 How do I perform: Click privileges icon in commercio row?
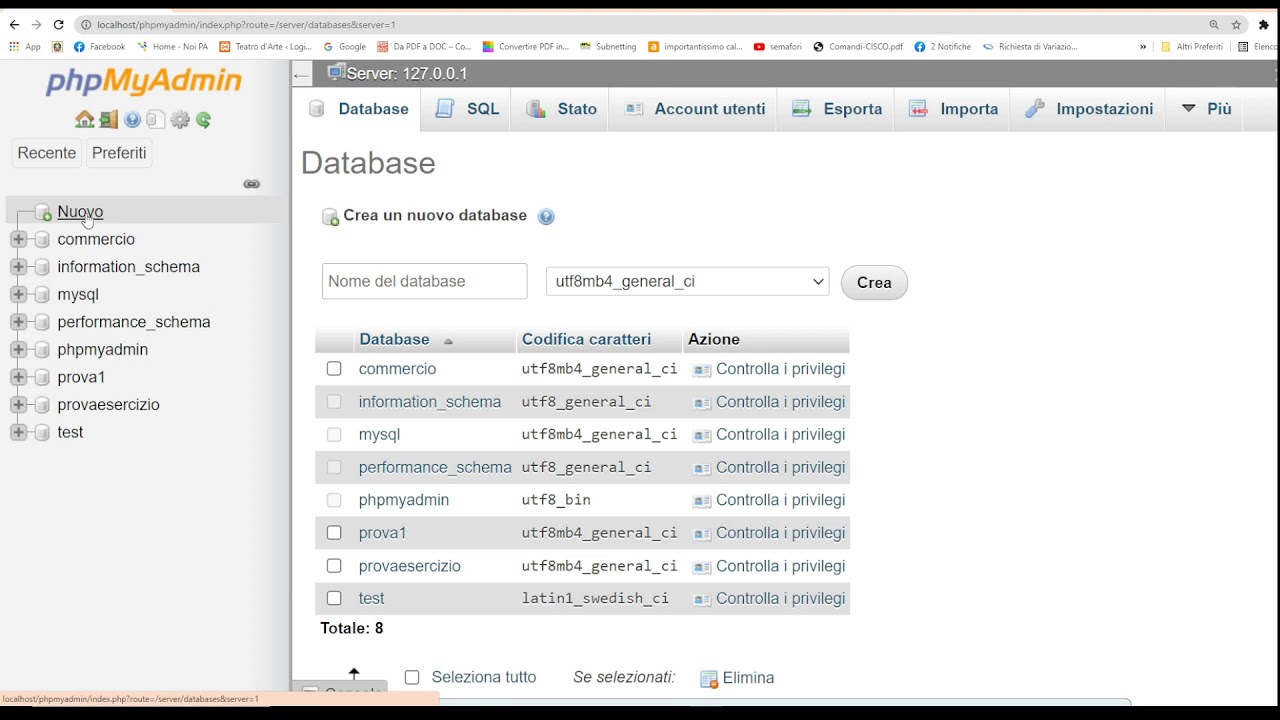pyautogui.click(x=702, y=370)
